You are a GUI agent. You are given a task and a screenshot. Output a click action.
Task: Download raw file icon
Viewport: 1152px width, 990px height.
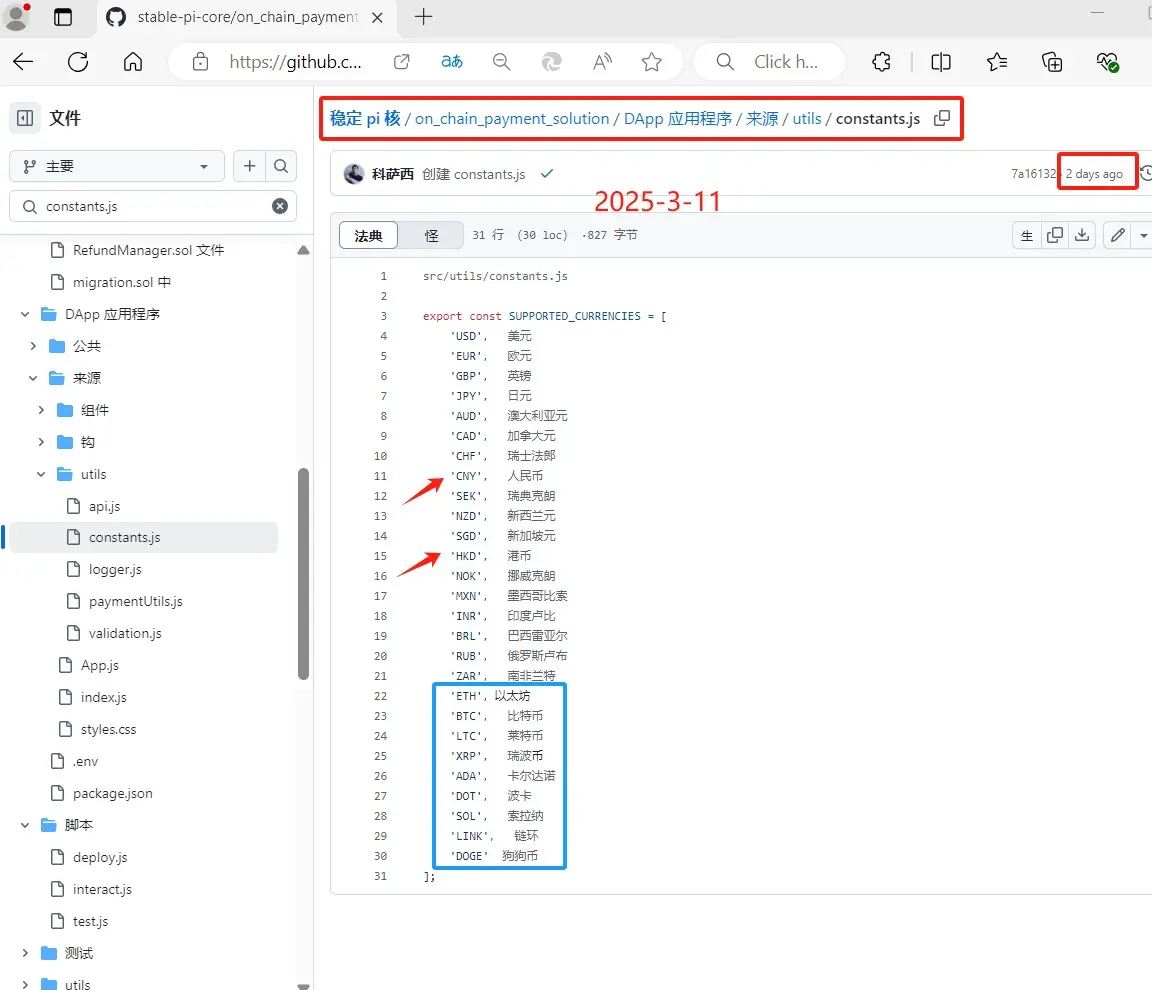(1082, 235)
